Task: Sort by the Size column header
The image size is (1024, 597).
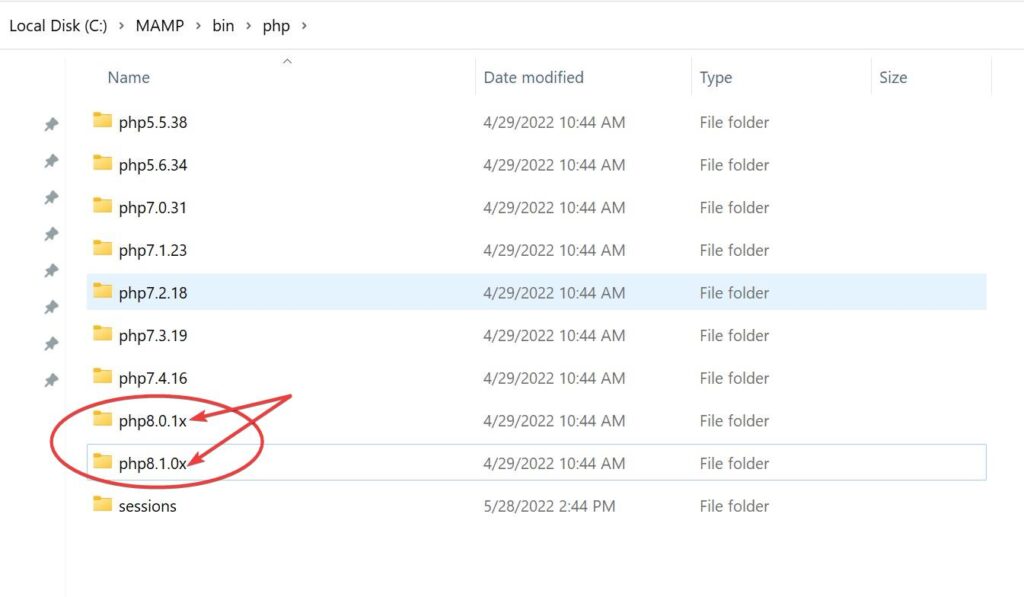Action: pyautogui.click(x=893, y=77)
